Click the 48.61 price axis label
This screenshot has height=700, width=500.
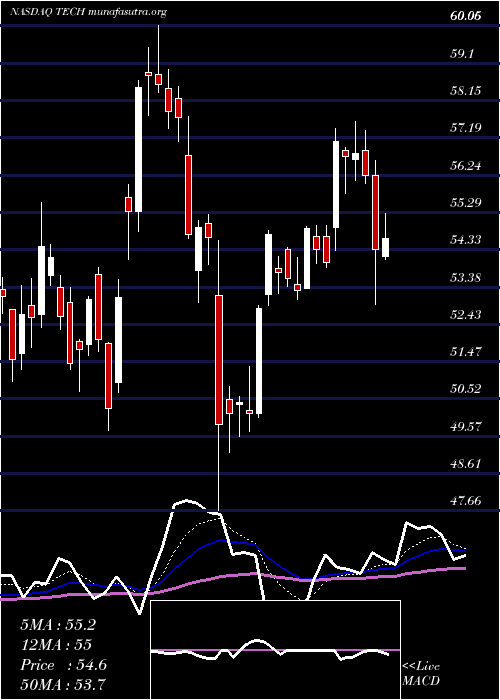pos(466,464)
